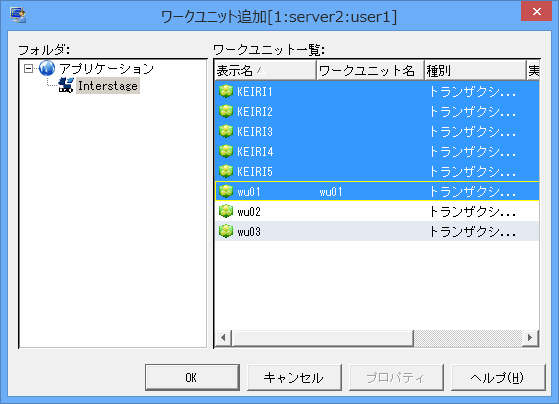Select the KEIRI1 display name text
The height and width of the screenshot is (404, 559).
click(255, 92)
